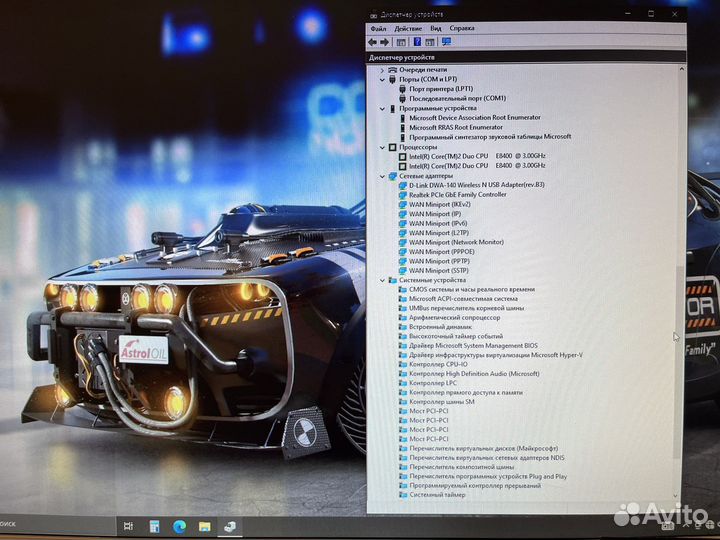Viewport: 720px width, 540px height.
Task: Select D-Link DWA-140 Wireless N USB Adapter
Action: pos(477,185)
